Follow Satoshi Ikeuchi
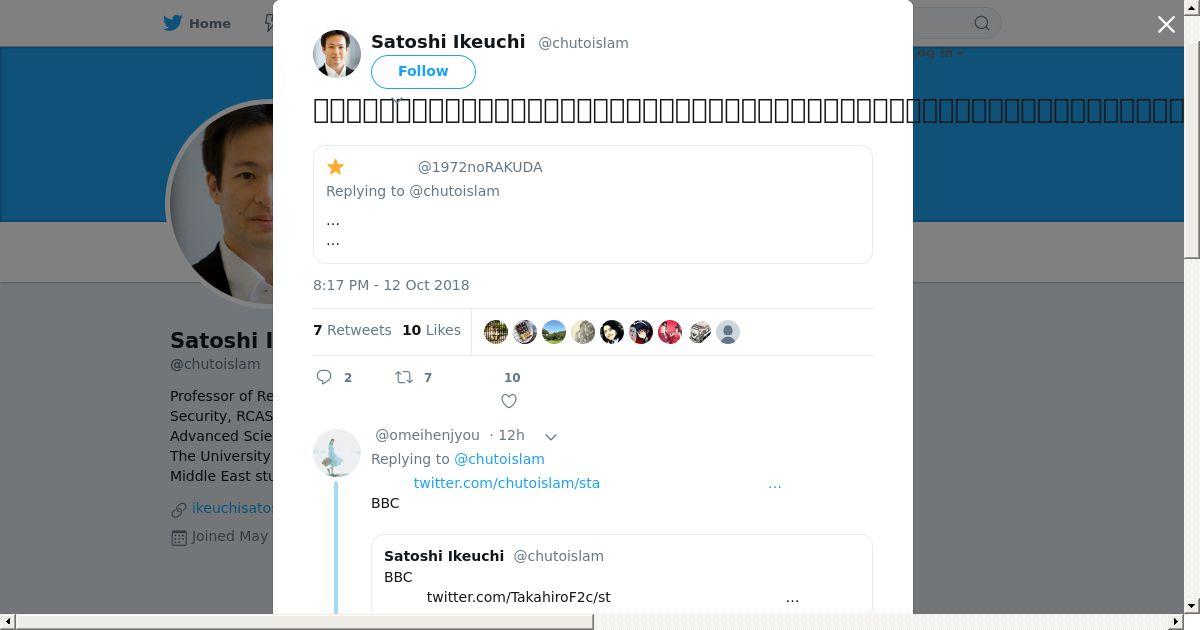This screenshot has width=1200, height=630. pyautogui.click(x=423, y=71)
